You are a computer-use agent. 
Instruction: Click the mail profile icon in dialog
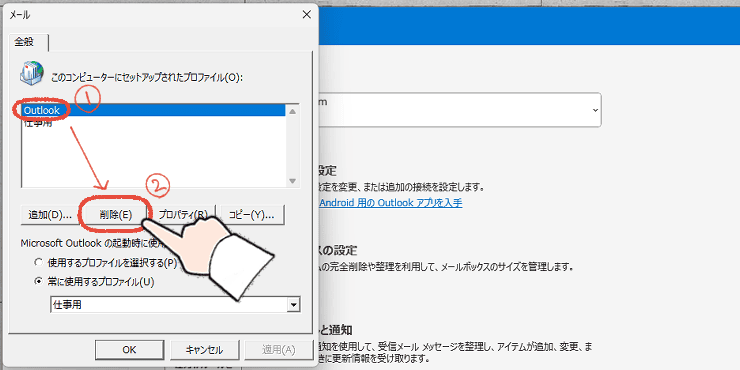pyautogui.click(x=32, y=74)
